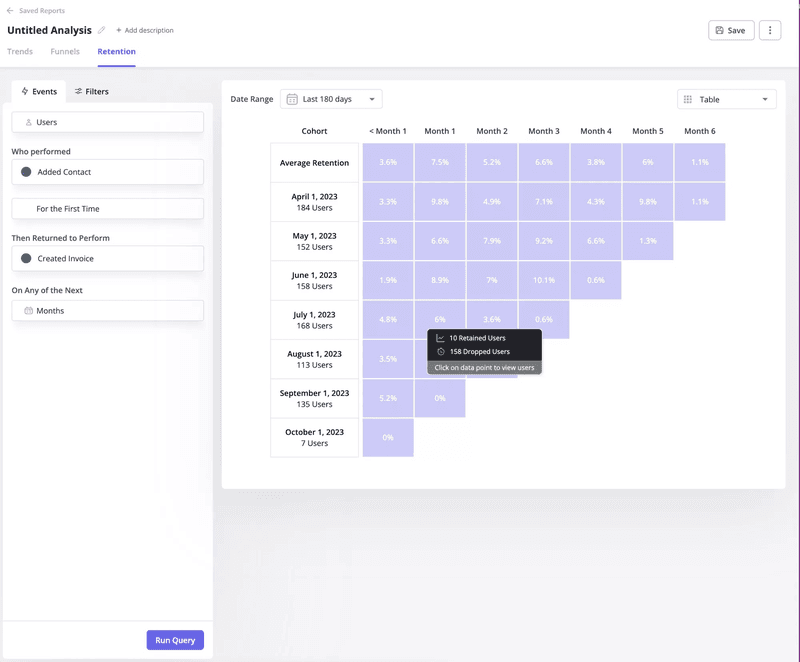Open the Months granularity selector
The image size is (800, 662).
107,310
